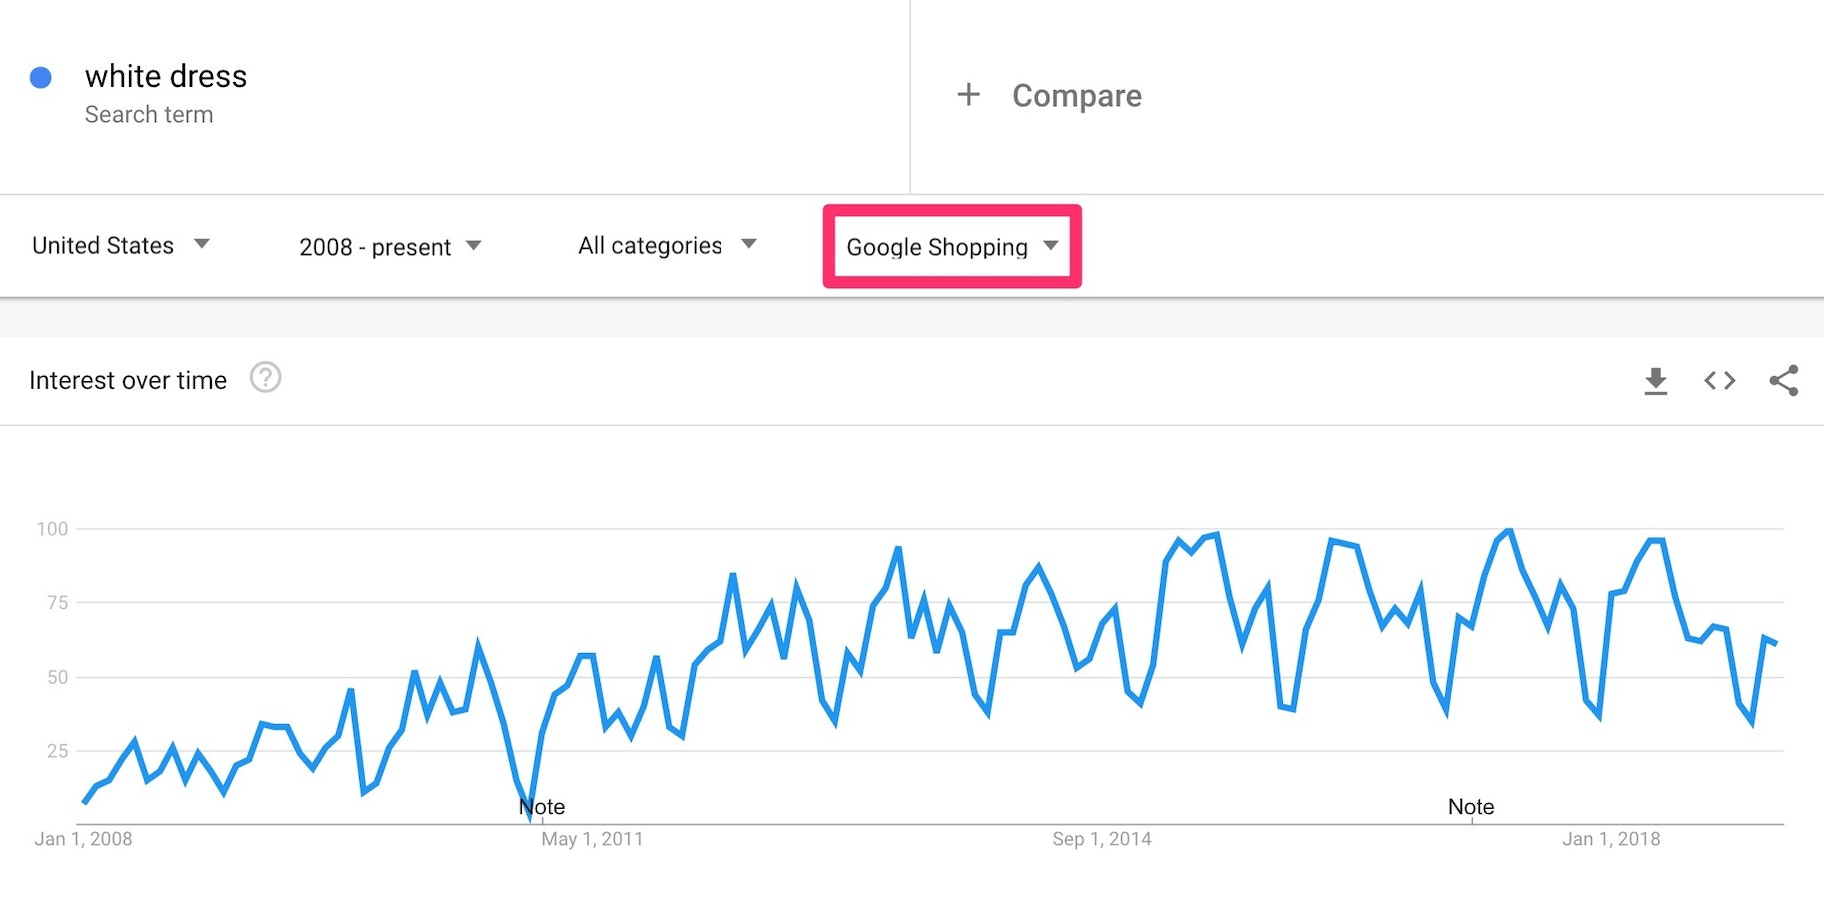Expand the 2008 - present date range

(390, 247)
